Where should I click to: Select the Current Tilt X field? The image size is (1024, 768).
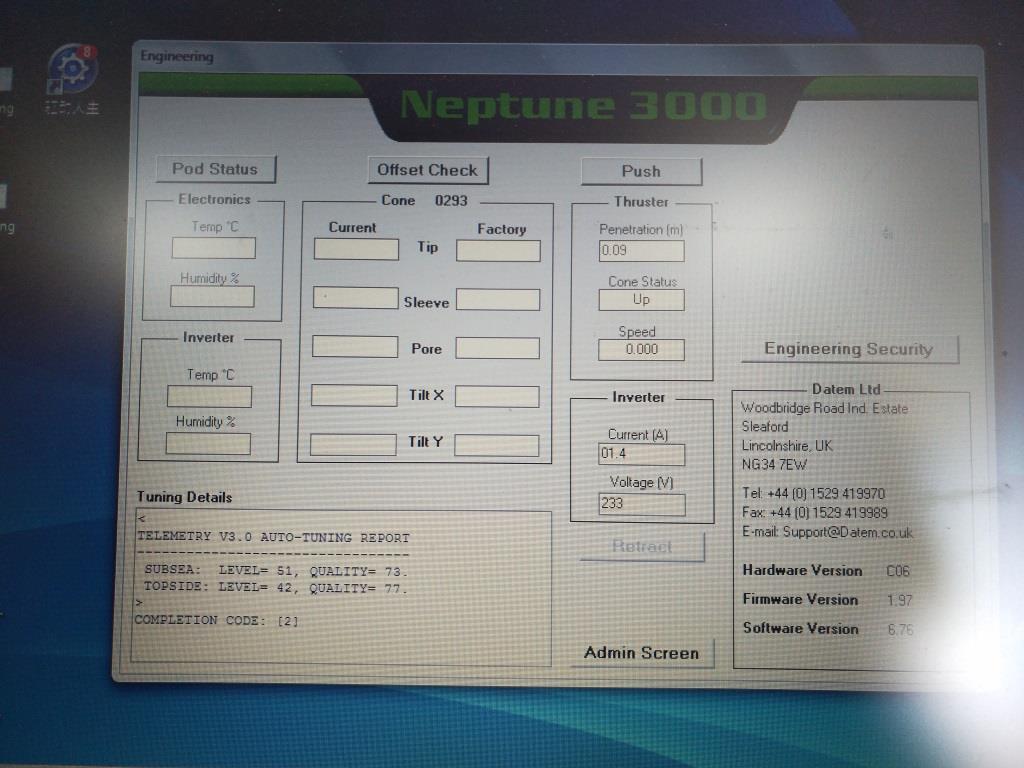353,395
